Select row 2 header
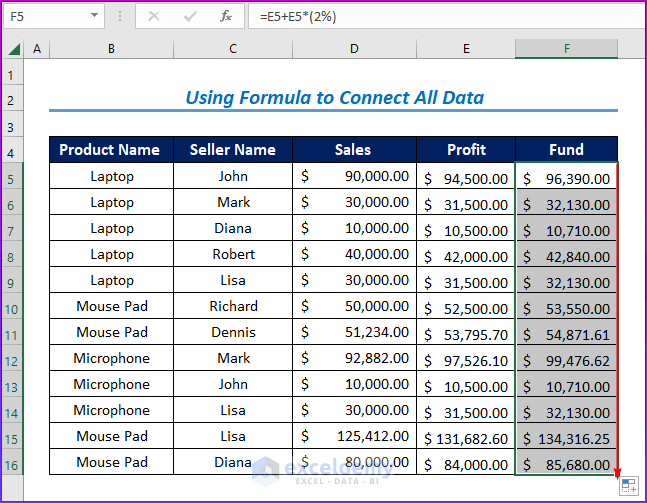Screen dimensions: 647x503 (12, 100)
